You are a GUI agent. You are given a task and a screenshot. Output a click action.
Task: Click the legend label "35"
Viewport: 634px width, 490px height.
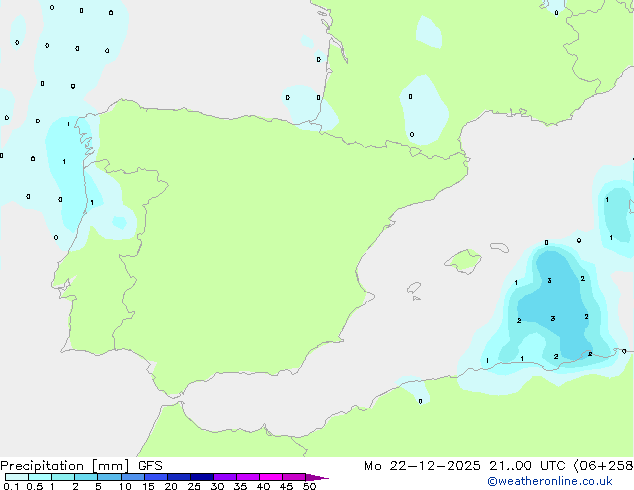(x=240, y=486)
